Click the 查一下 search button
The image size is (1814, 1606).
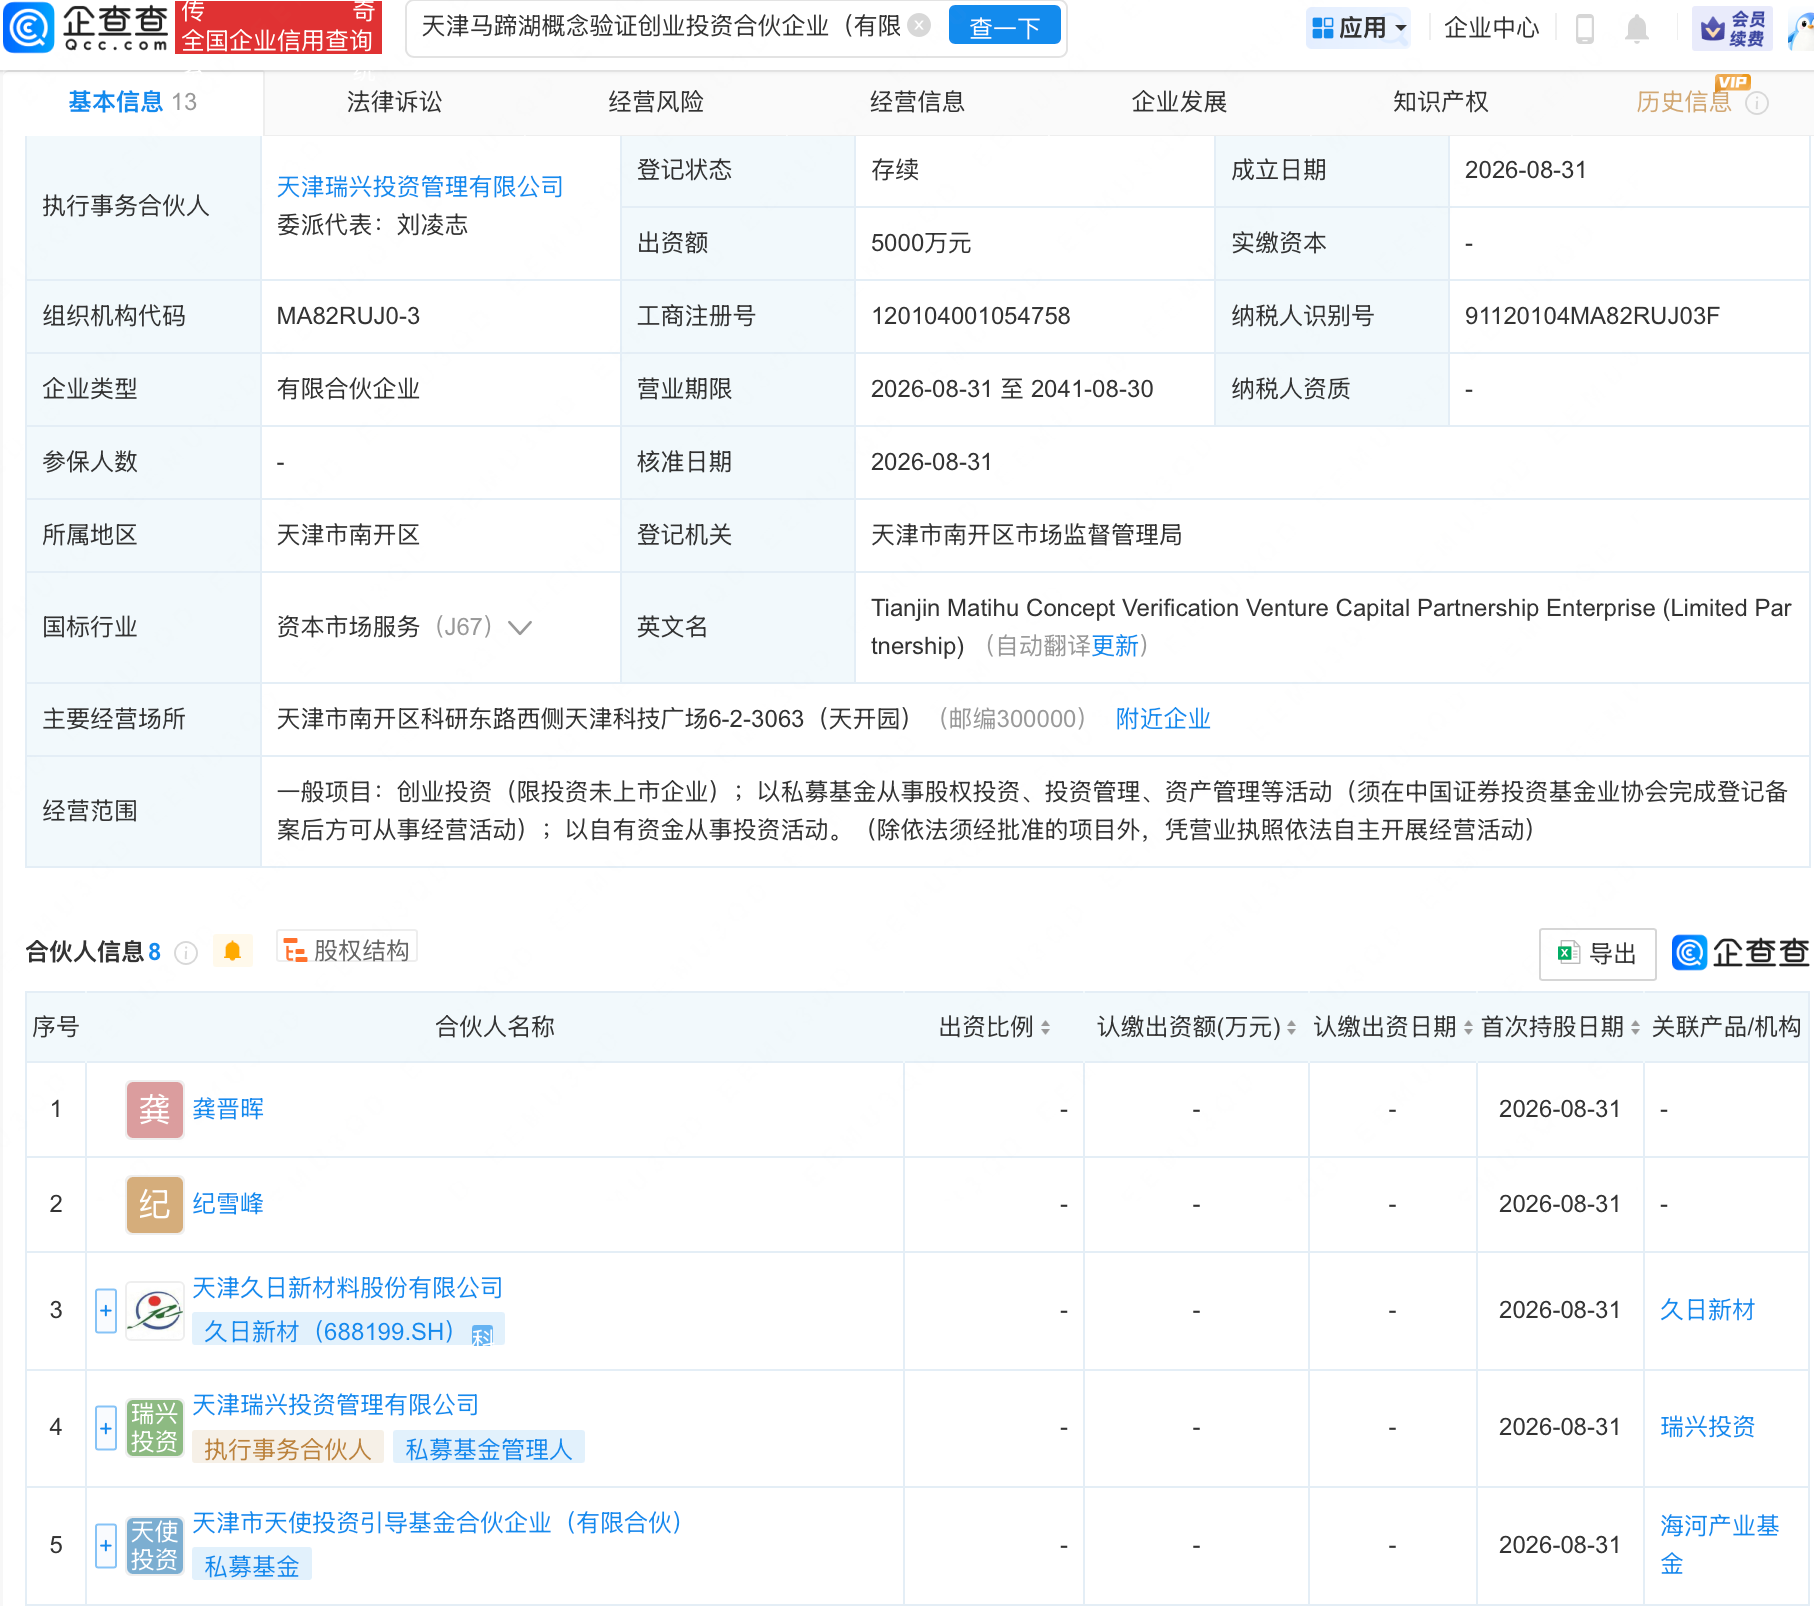coord(1004,27)
